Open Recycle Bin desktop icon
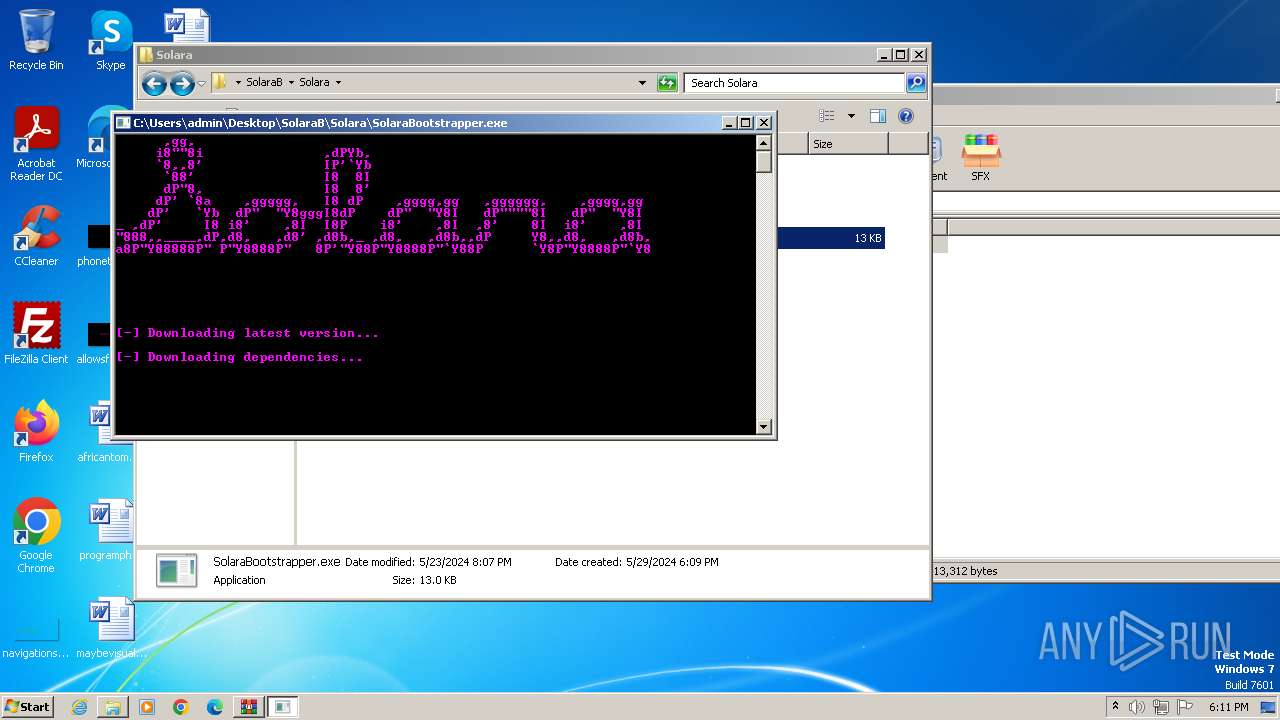 [x=36, y=40]
